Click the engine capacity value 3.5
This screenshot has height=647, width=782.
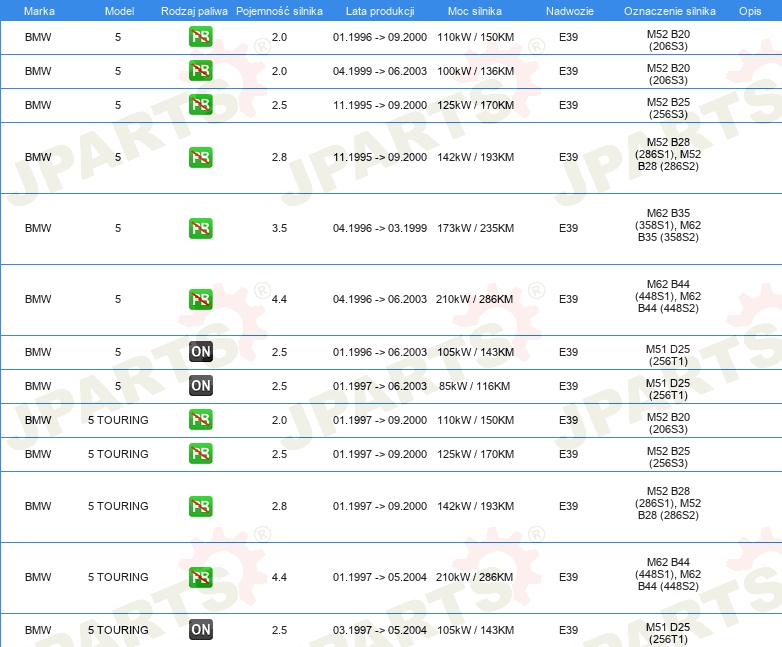tap(279, 228)
